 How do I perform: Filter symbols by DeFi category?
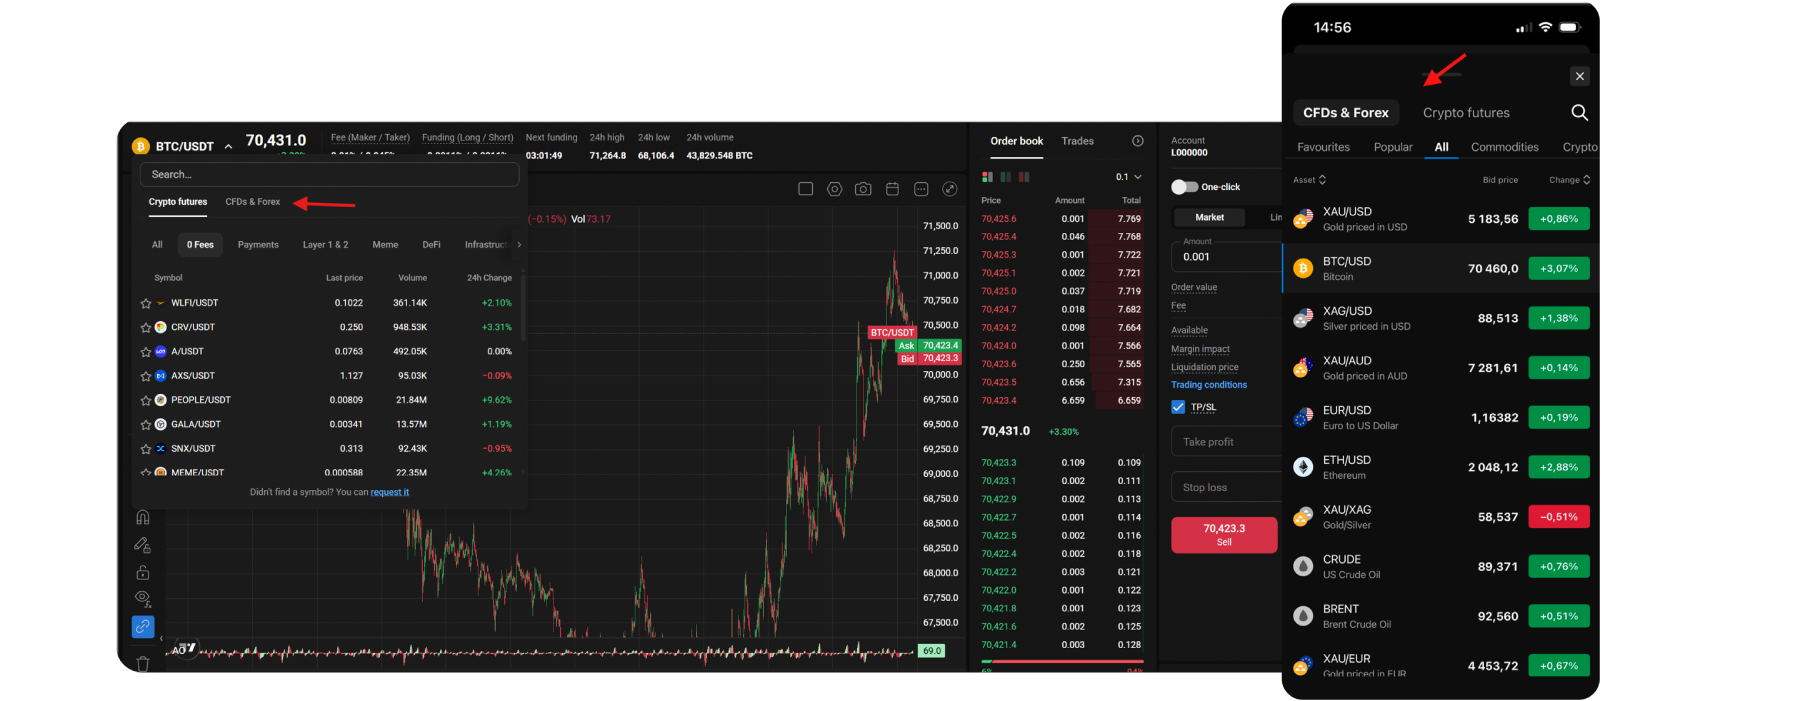pos(431,244)
